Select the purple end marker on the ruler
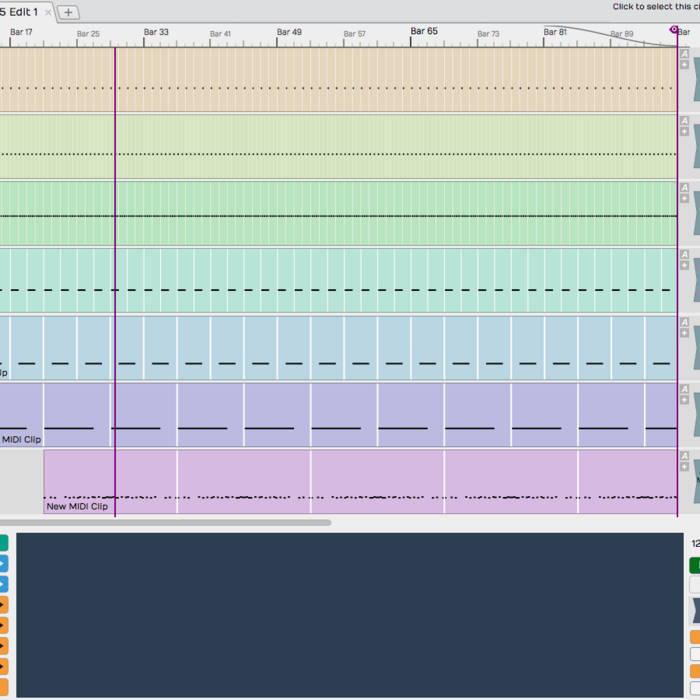The height and width of the screenshot is (700, 700). [674, 31]
